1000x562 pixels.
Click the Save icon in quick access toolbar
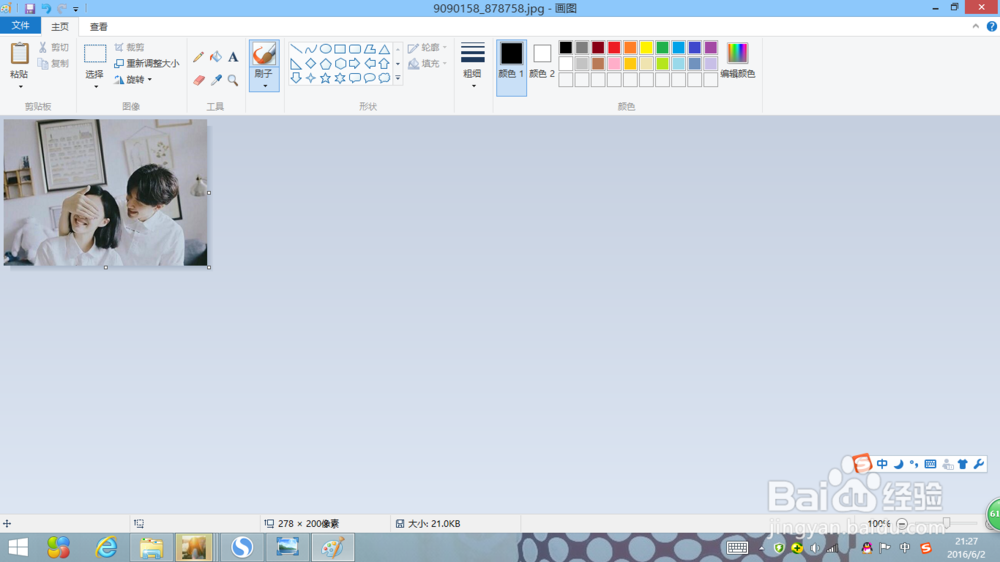click(x=30, y=8)
